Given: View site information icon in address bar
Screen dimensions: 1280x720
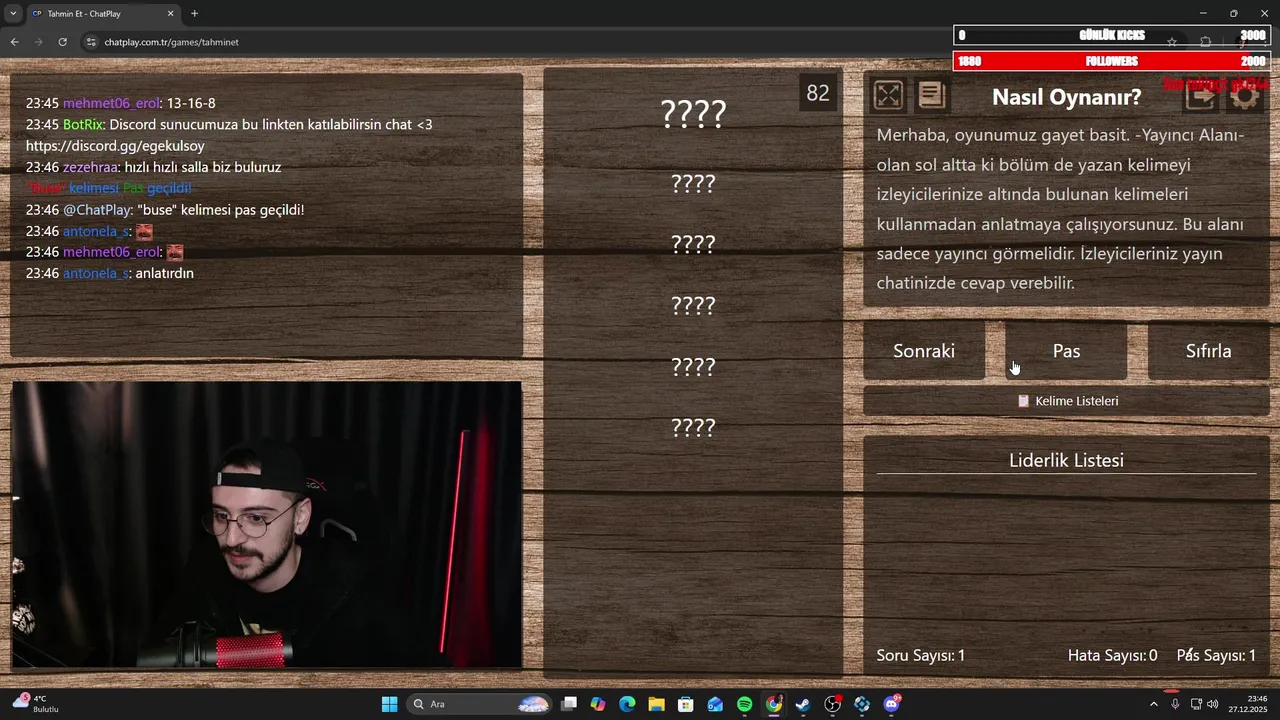Looking at the screenshot, I should pyautogui.click(x=91, y=42).
